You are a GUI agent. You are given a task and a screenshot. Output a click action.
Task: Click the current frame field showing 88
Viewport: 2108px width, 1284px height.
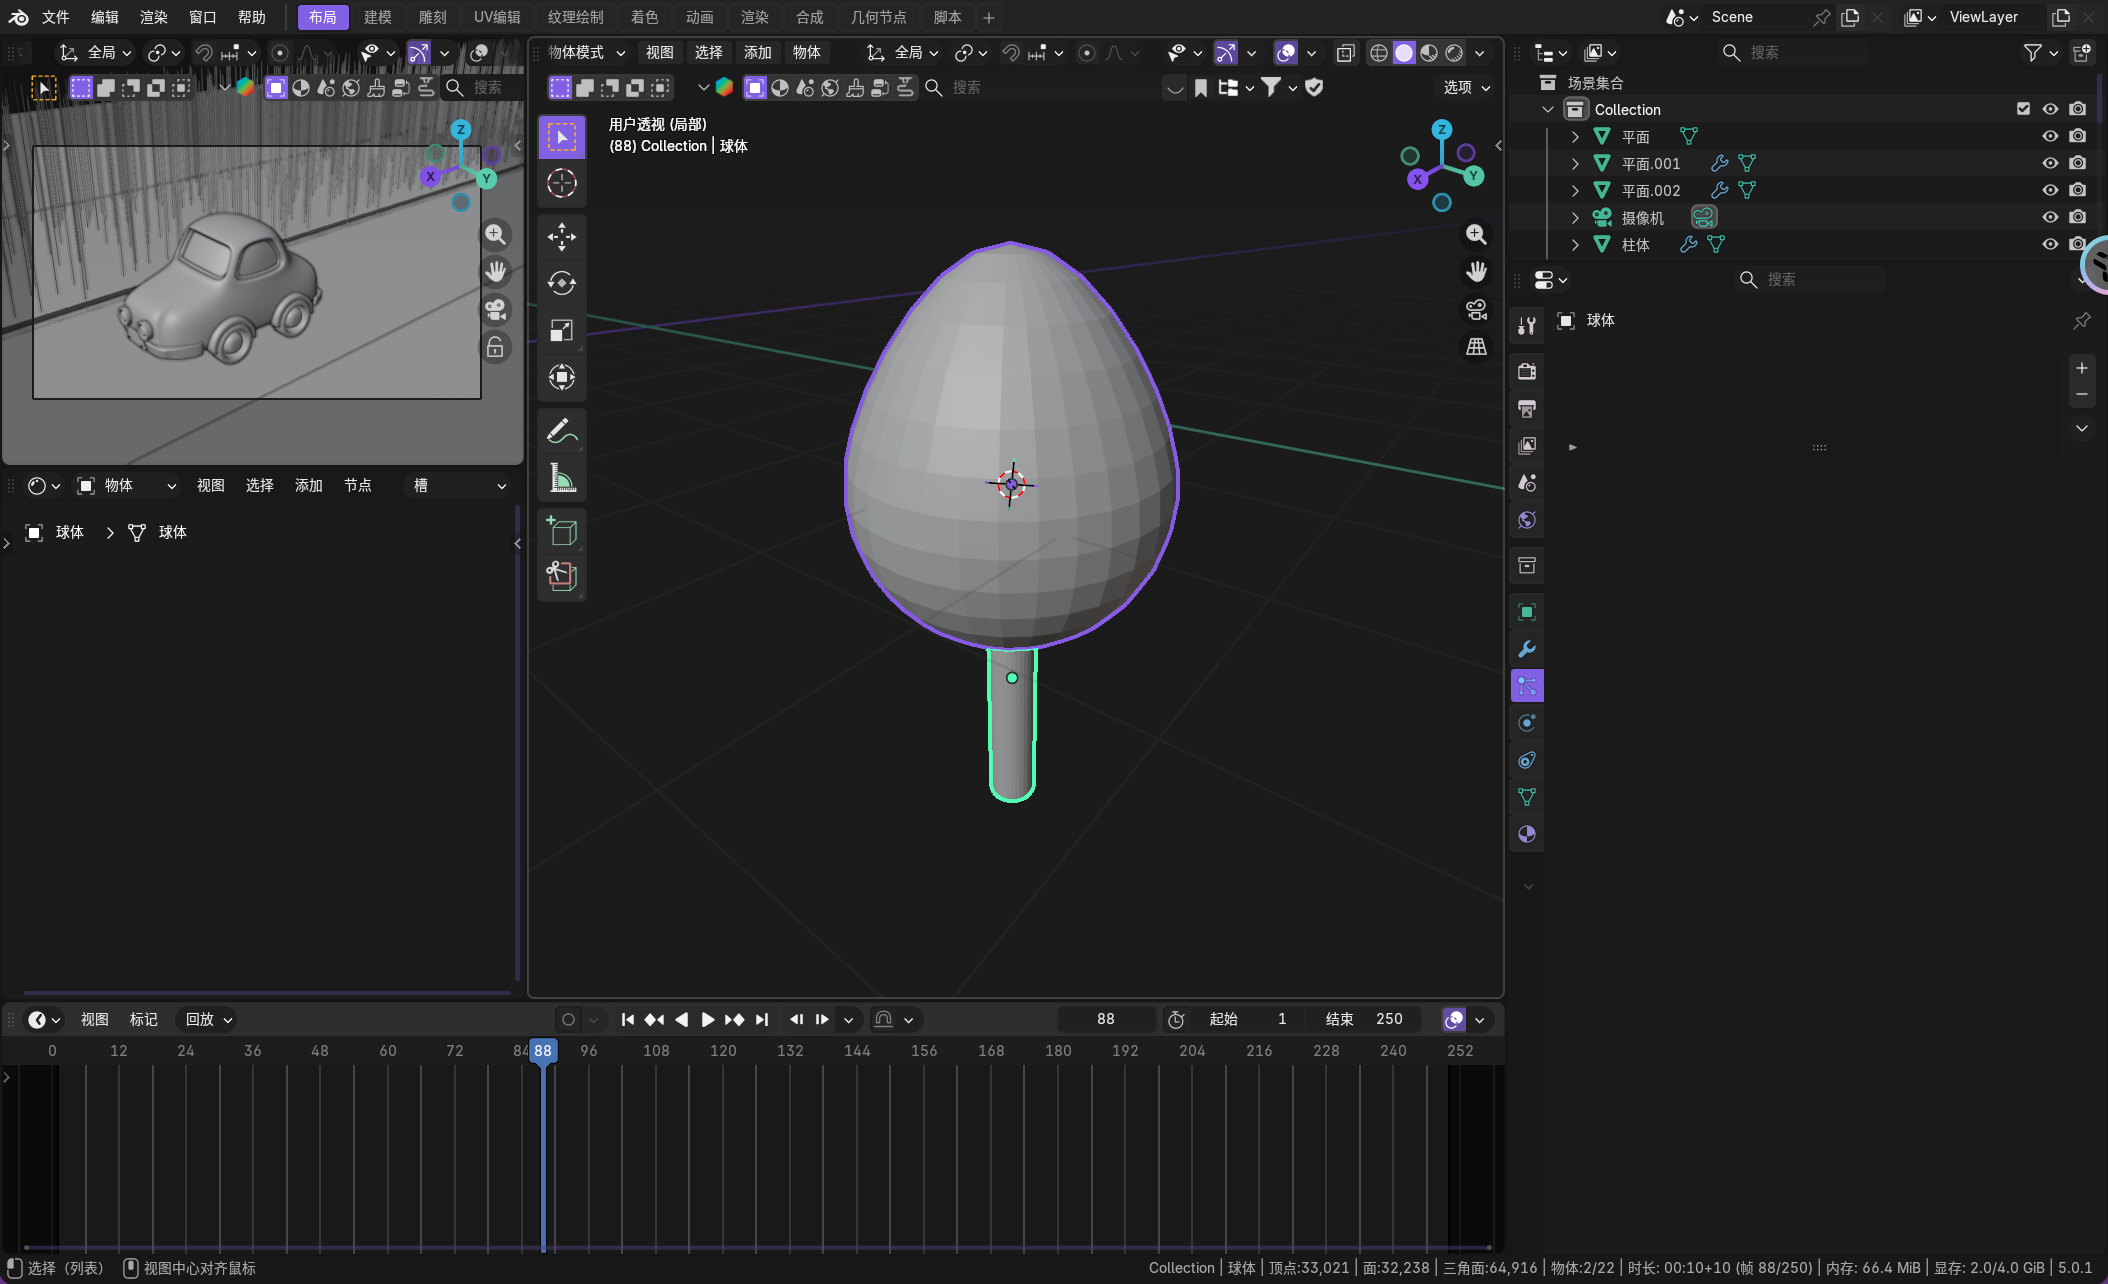1105,1019
